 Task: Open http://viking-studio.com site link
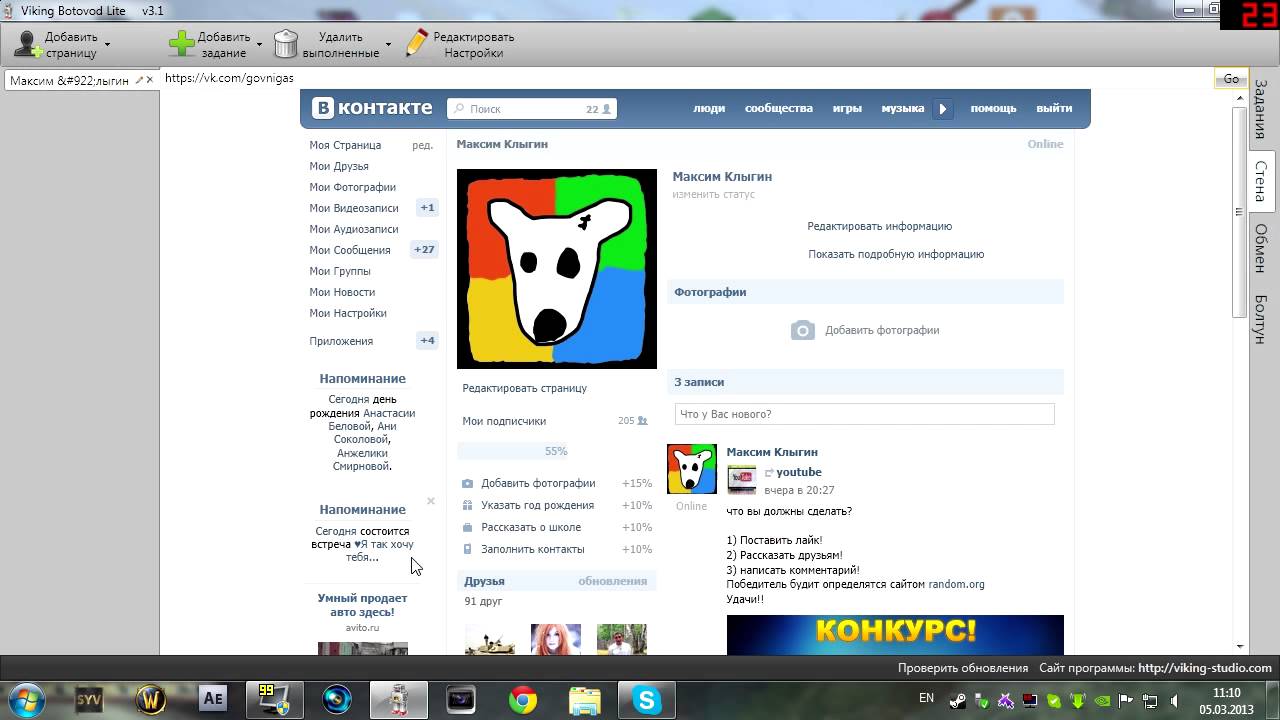point(1205,668)
